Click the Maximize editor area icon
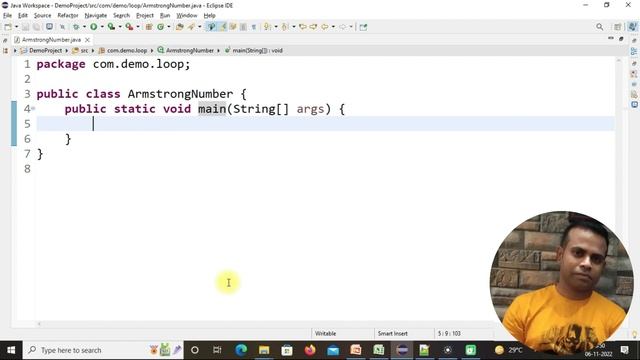Screen dimensions: 640x360 tap(621, 39)
